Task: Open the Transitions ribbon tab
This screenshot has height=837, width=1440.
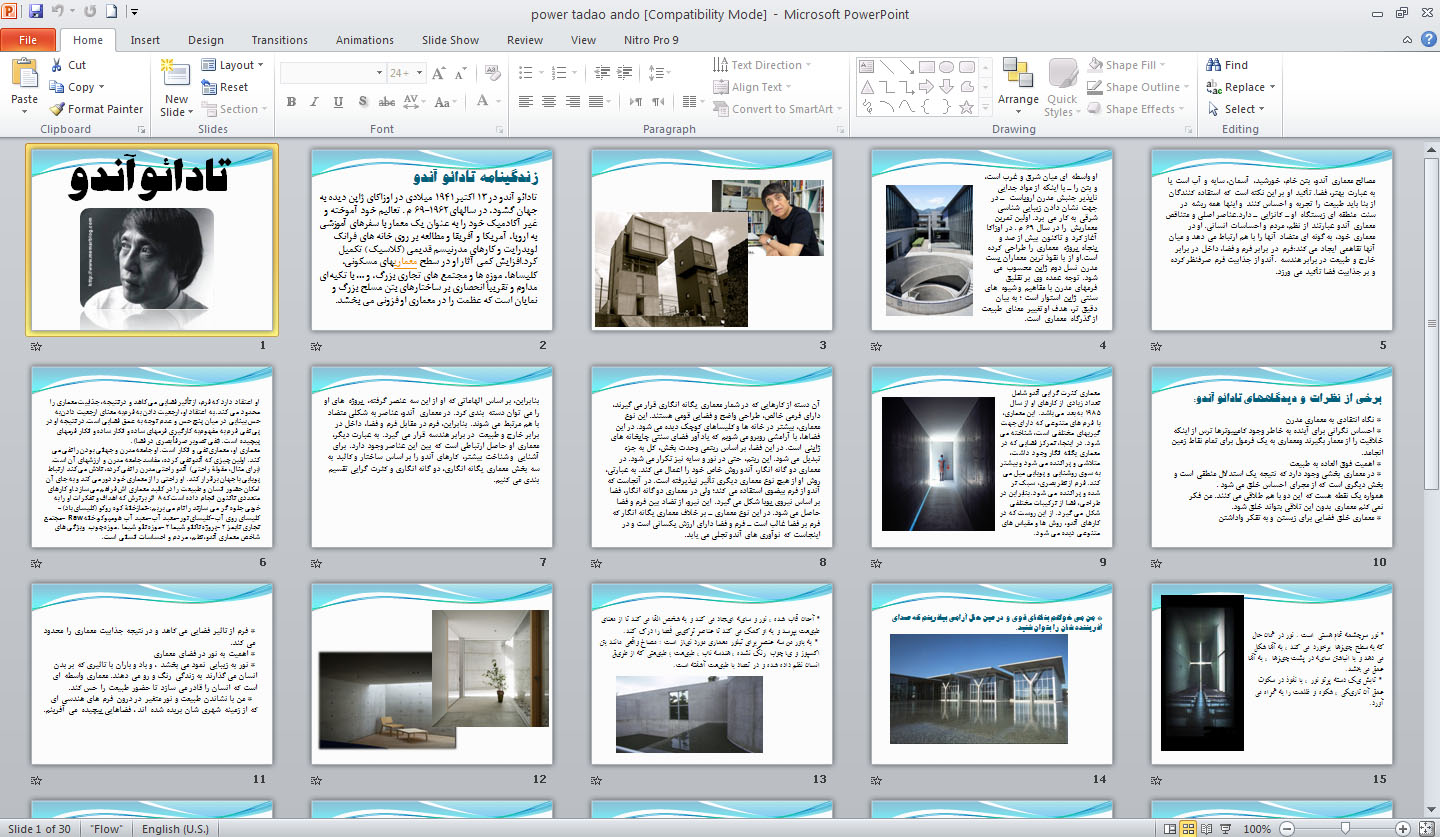Action: [x=279, y=40]
